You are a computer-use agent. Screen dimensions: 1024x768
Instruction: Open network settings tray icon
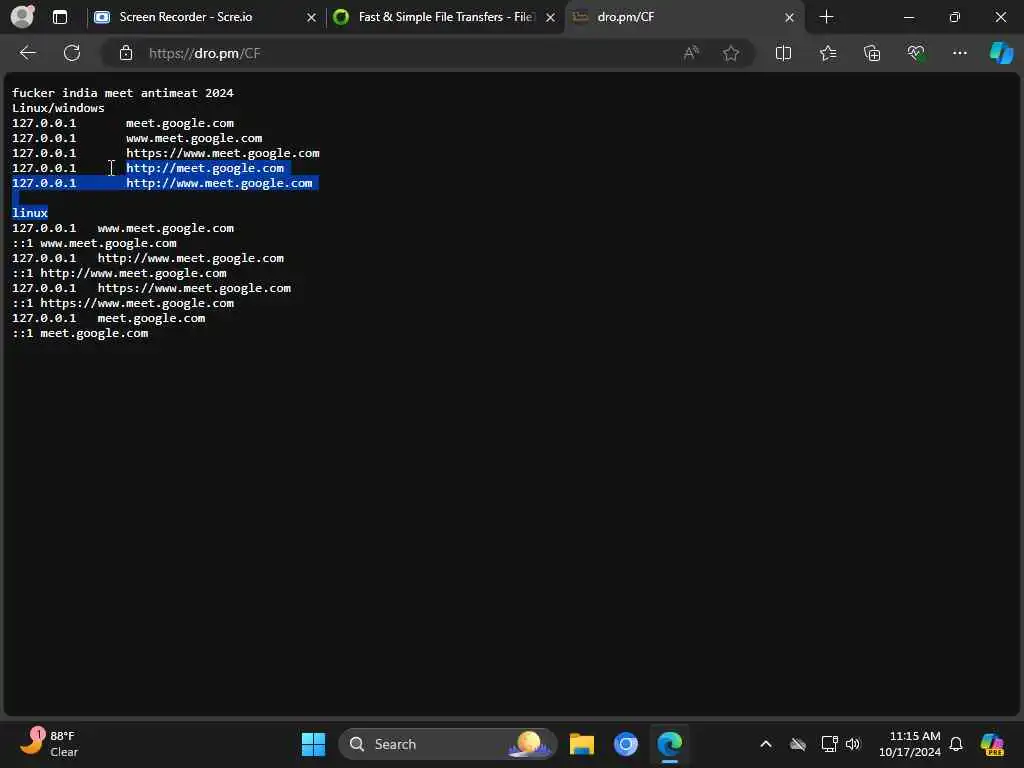(829, 744)
